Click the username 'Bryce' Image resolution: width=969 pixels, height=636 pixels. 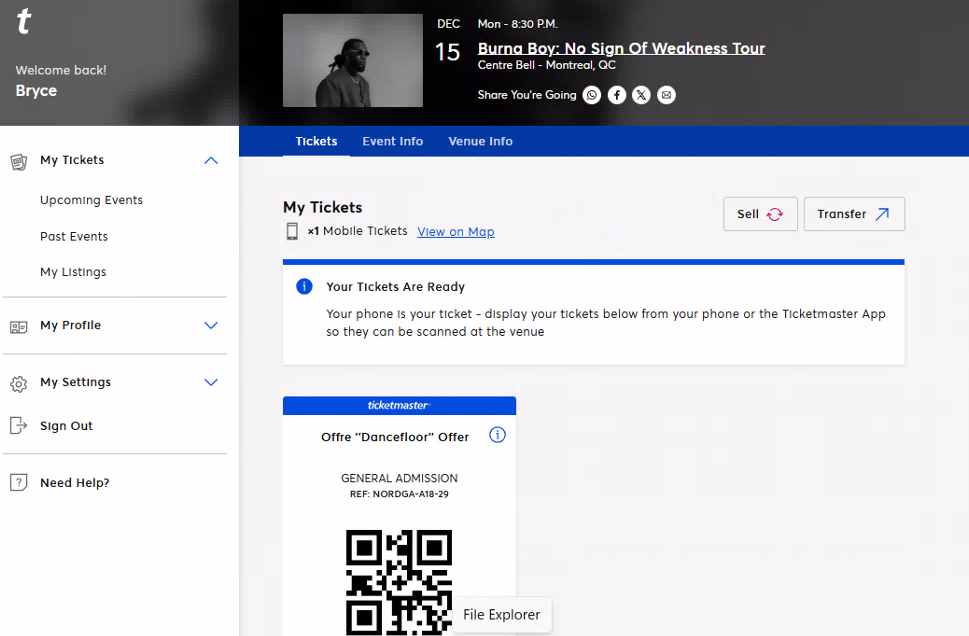[x=36, y=91]
